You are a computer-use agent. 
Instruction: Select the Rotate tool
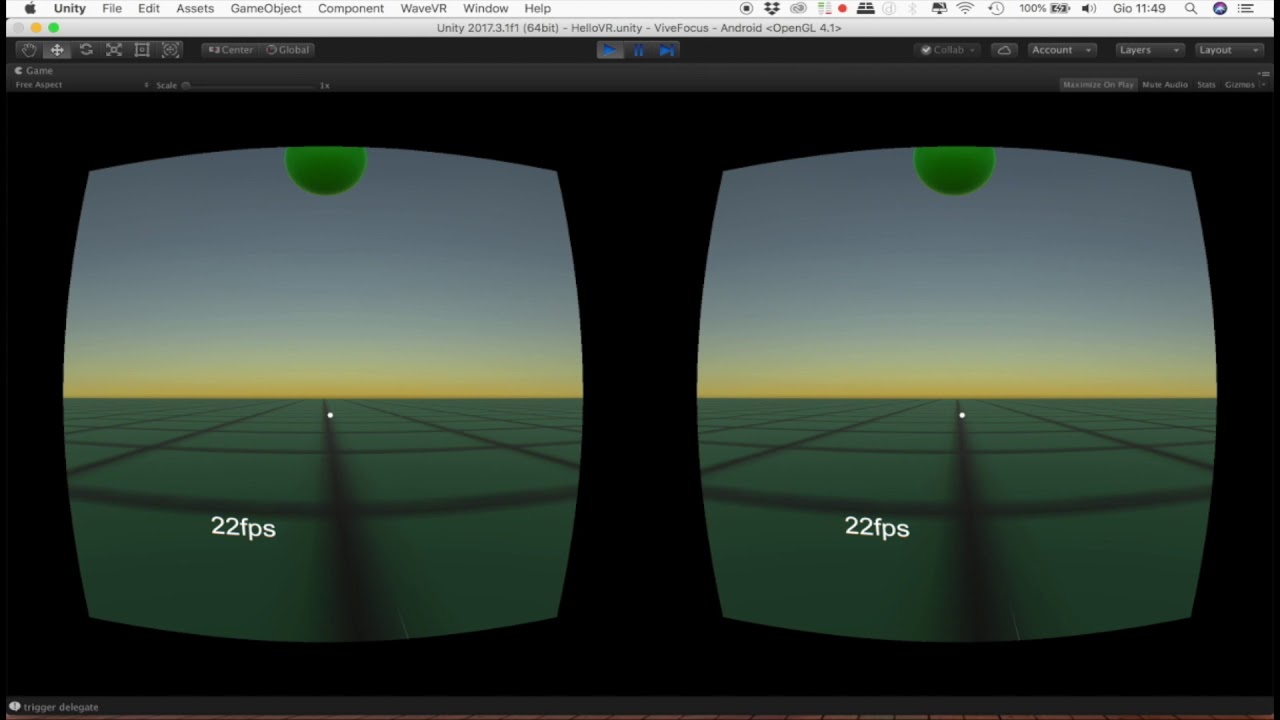[86, 50]
